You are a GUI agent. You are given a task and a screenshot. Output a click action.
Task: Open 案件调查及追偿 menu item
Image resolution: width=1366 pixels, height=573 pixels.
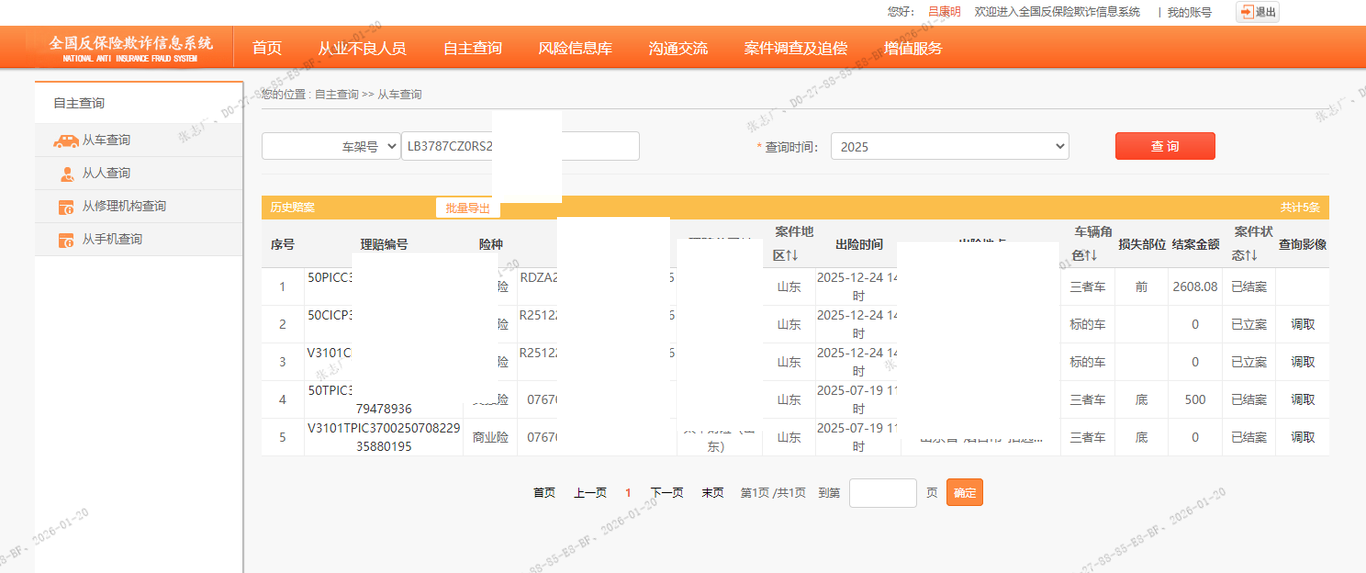pyautogui.click(x=795, y=48)
